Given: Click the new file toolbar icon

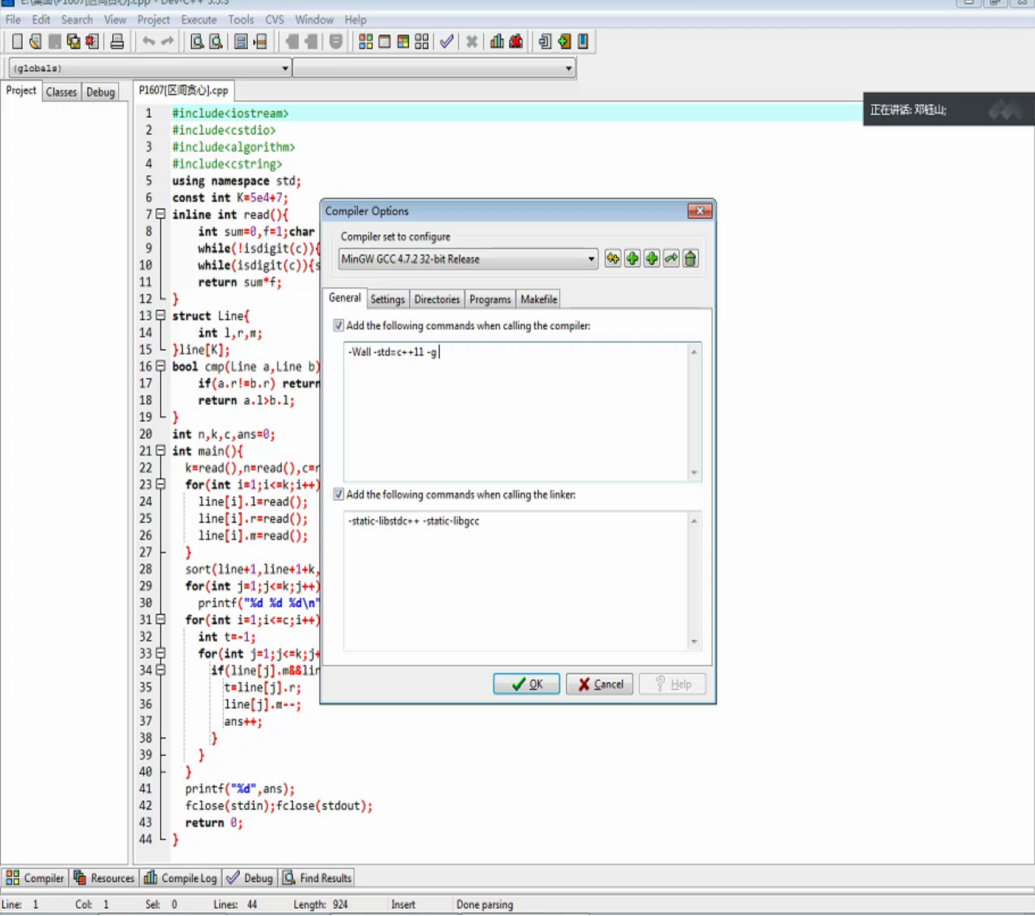Looking at the screenshot, I should (x=17, y=41).
